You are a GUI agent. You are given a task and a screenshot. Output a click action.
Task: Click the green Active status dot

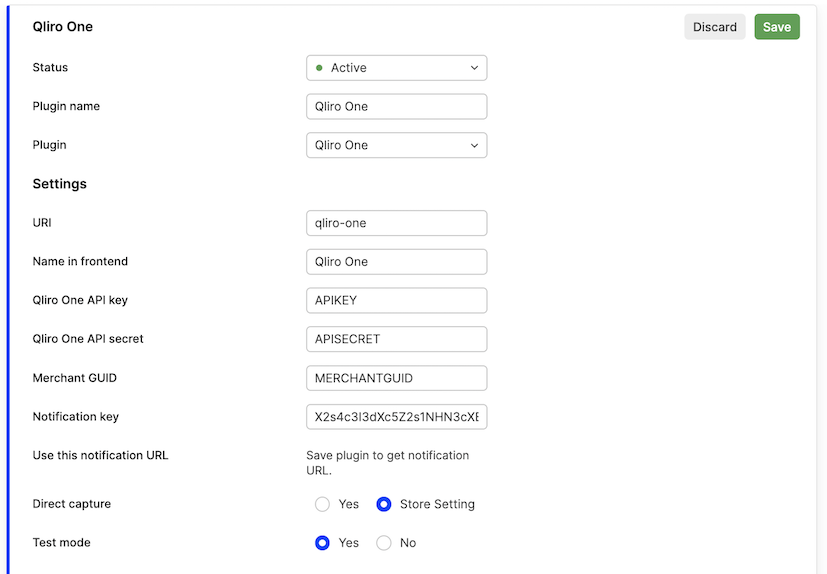[x=319, y=68]
